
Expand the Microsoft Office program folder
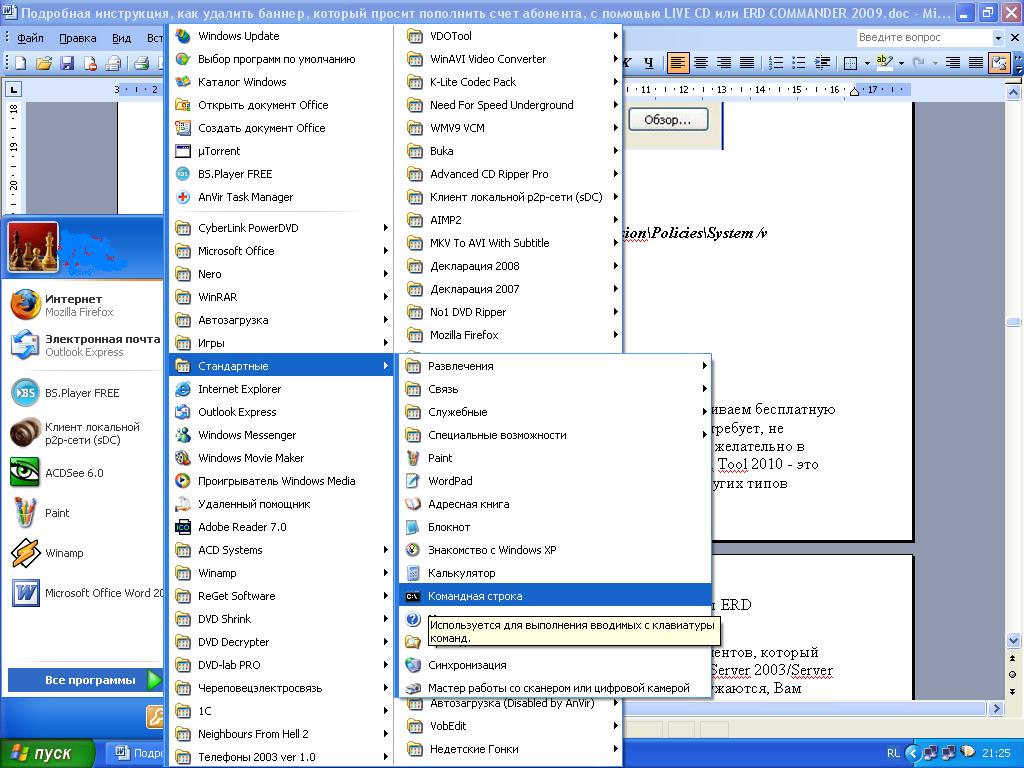tap(281, 251)
